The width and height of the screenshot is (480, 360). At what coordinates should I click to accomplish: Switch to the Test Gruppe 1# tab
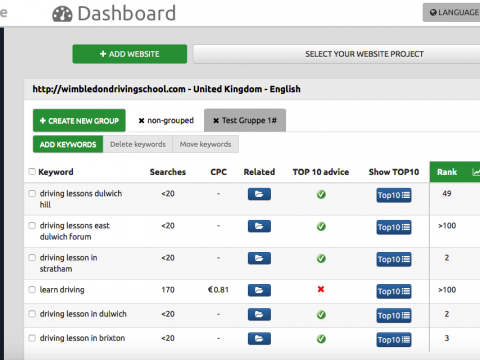(245, 120)
